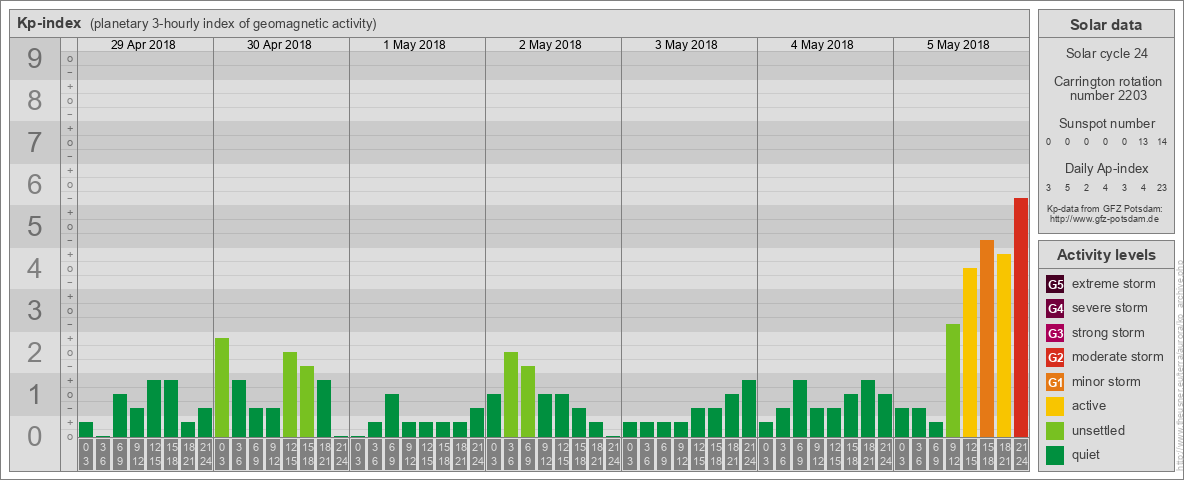Select the '30 Apr 2018' date header

279,45
